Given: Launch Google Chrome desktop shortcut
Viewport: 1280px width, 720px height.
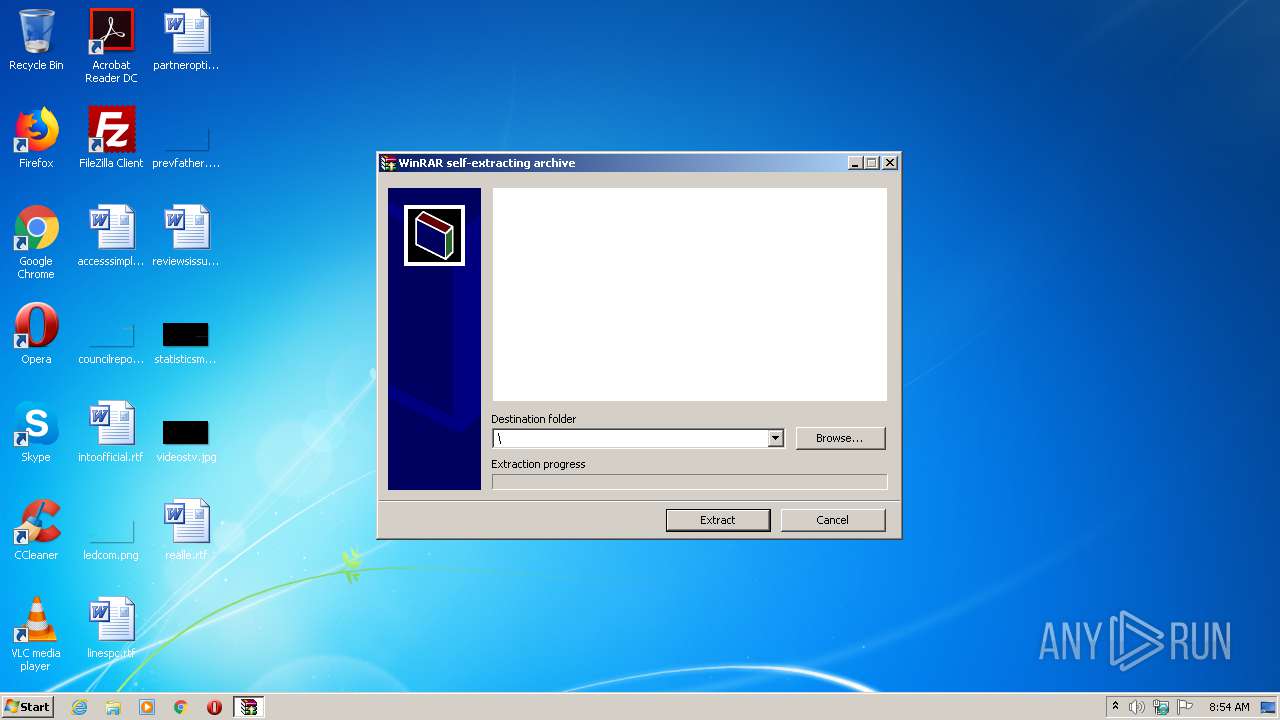Looking at the screenshot, I should point(36,242).
